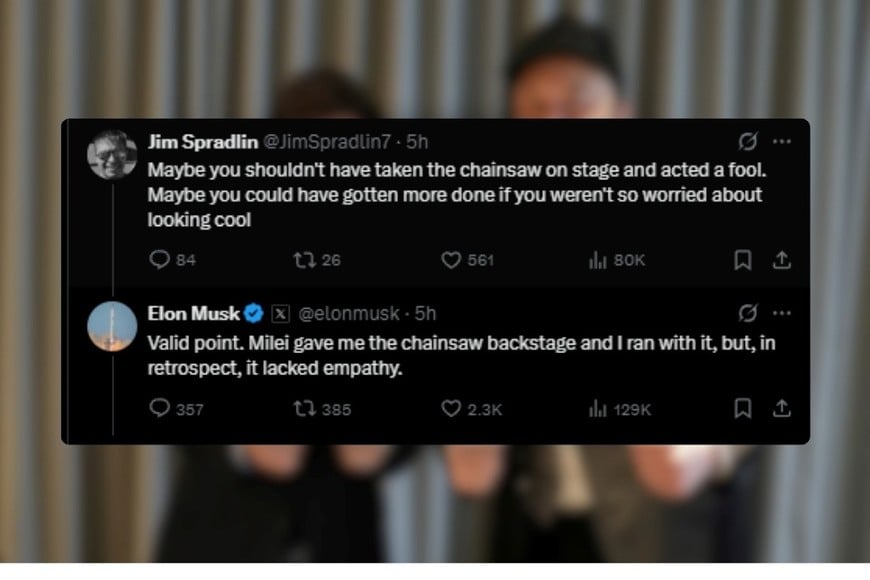Open the @JimSpradlin7 handle link
This screenshot has height=580, width=870.
(329, 142)
